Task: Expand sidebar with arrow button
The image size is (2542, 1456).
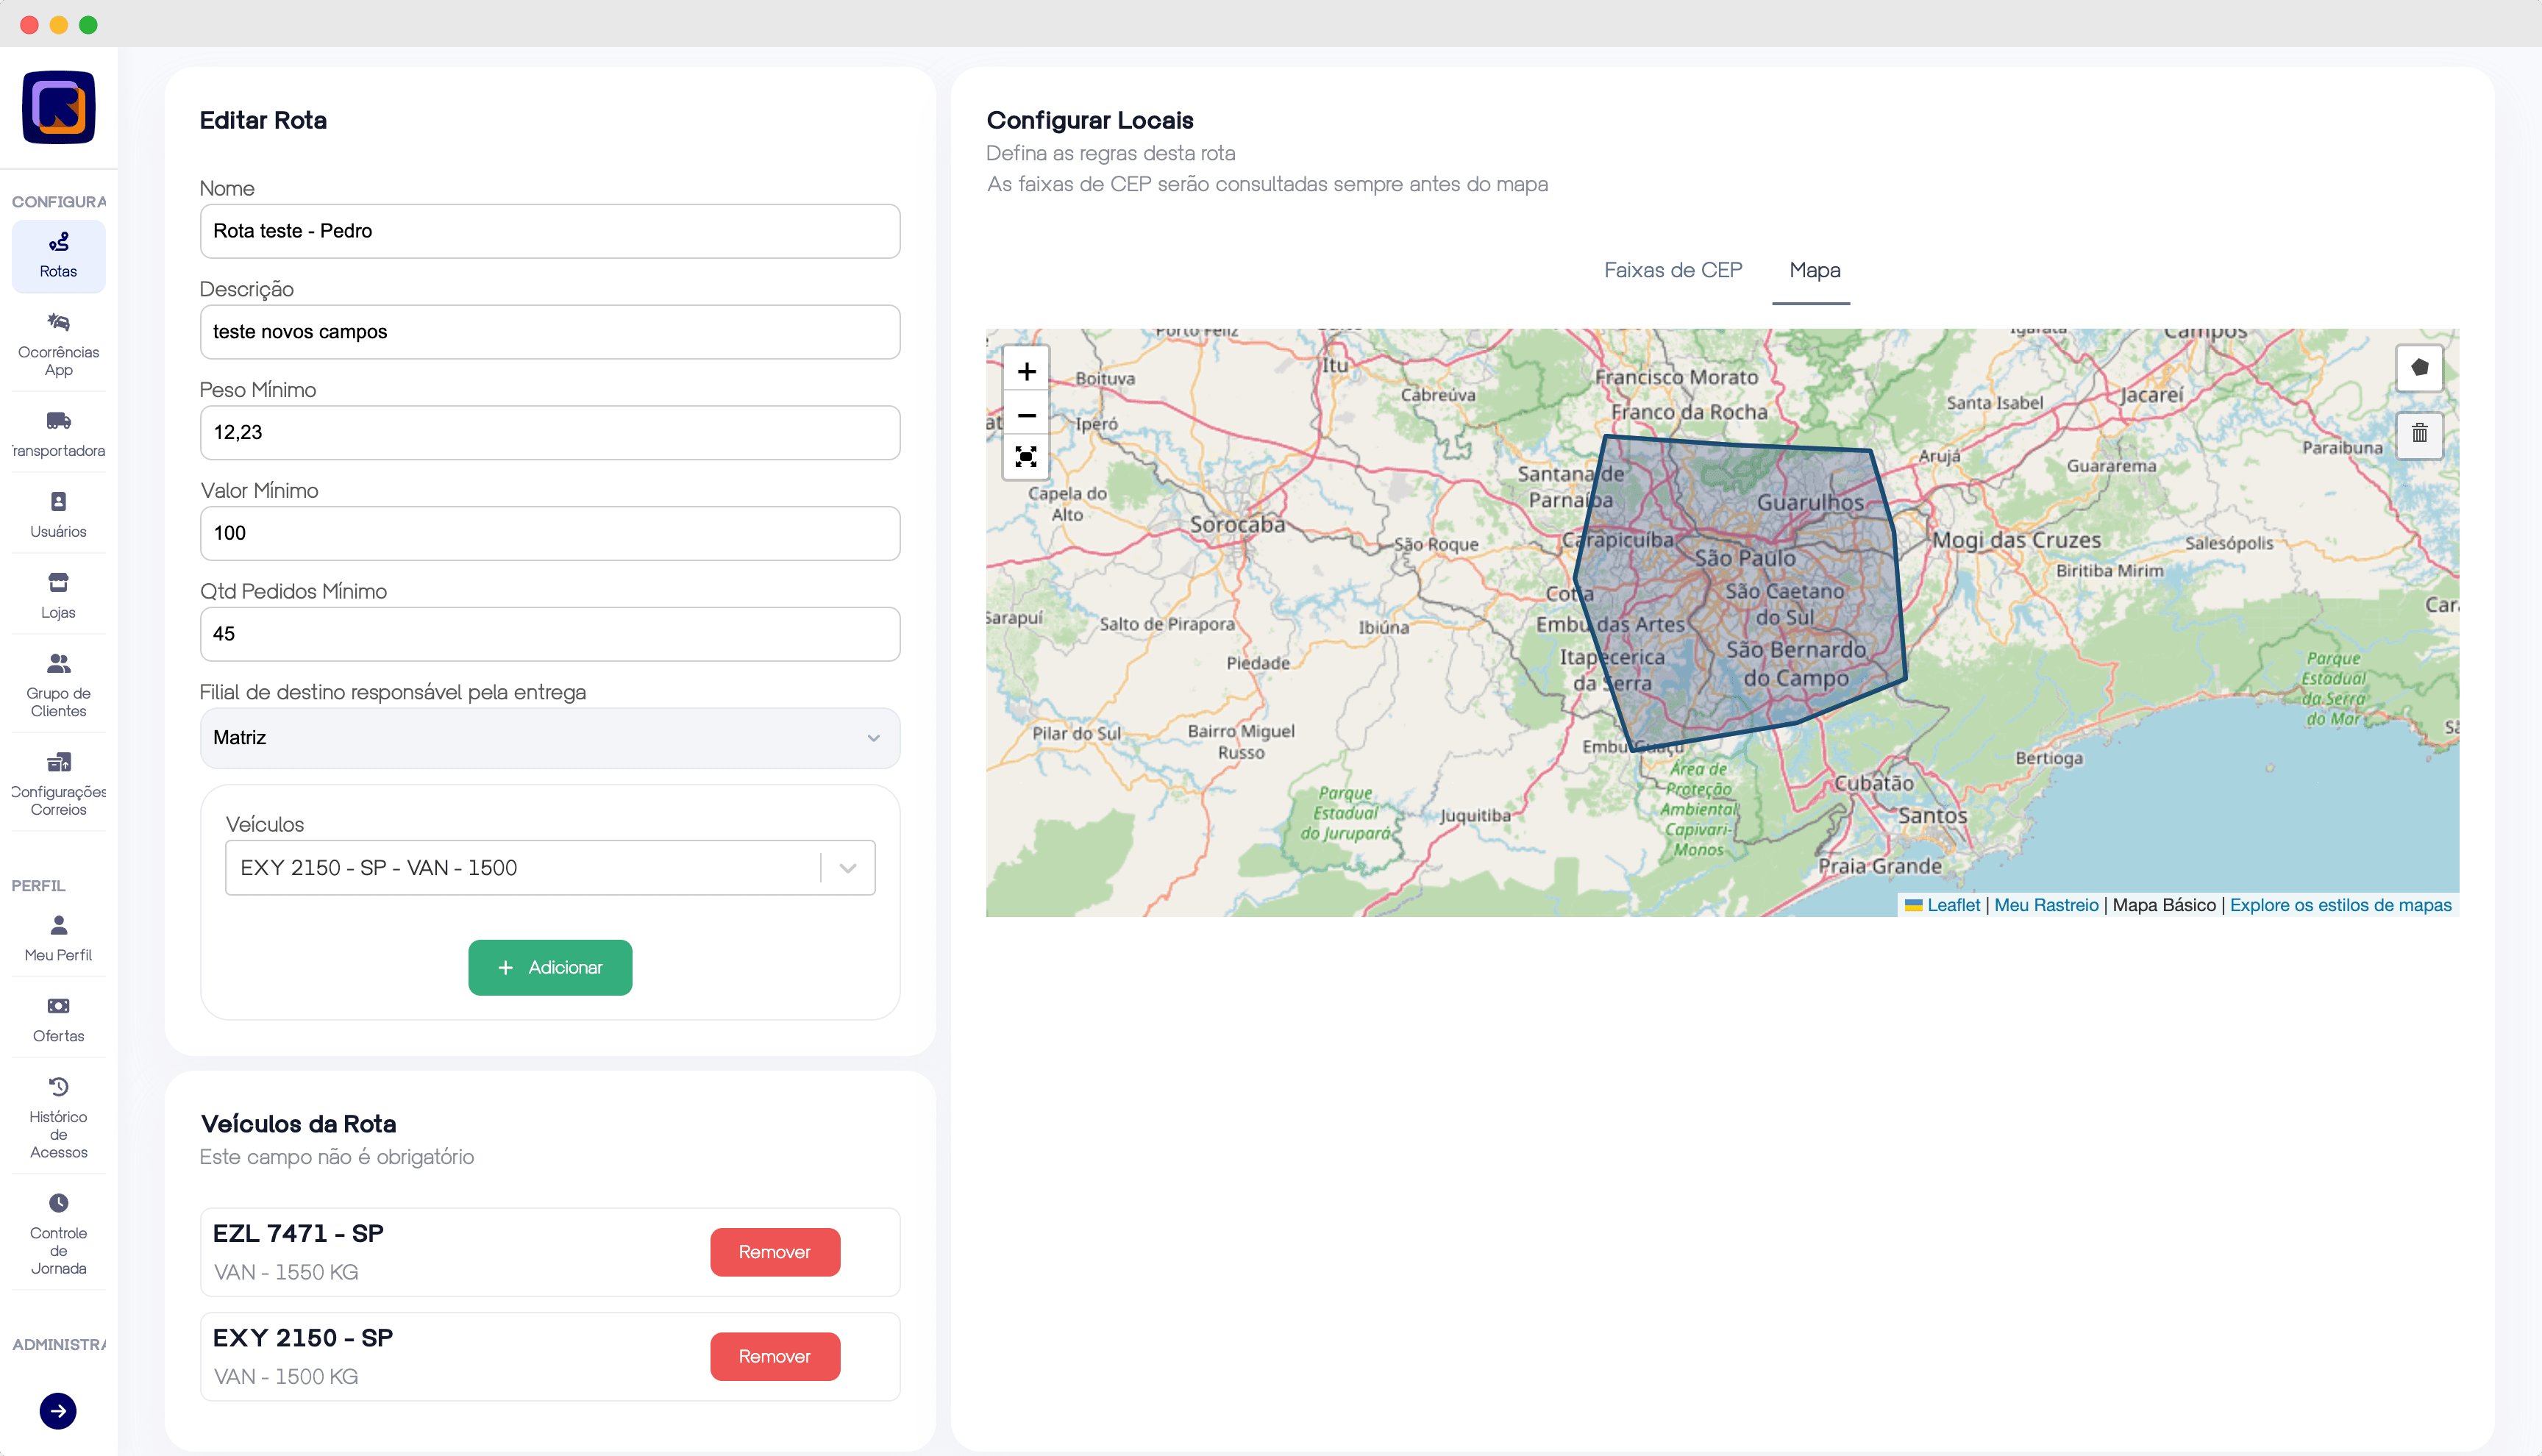Action: click(58, 1410)
